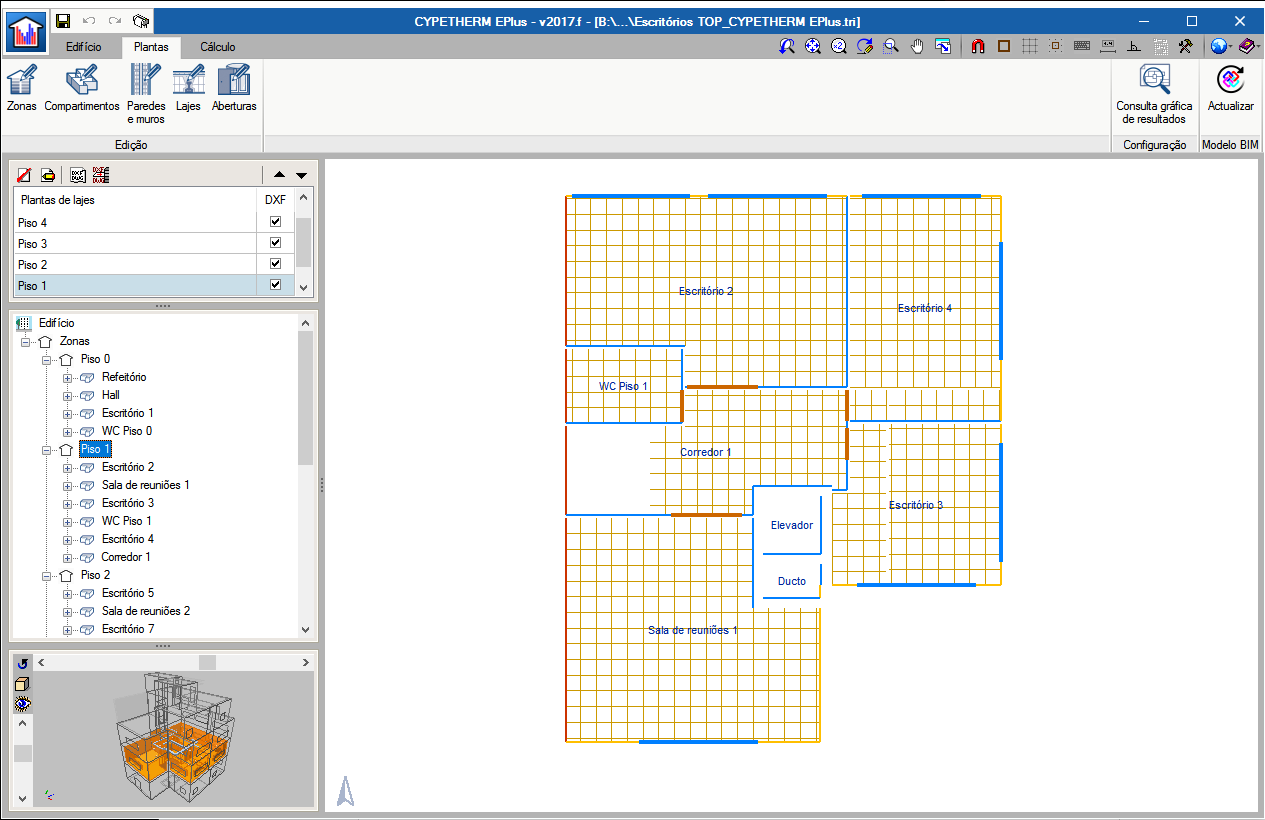
Task: Open the help book dropdown arrow
Action: (1258, 46)
